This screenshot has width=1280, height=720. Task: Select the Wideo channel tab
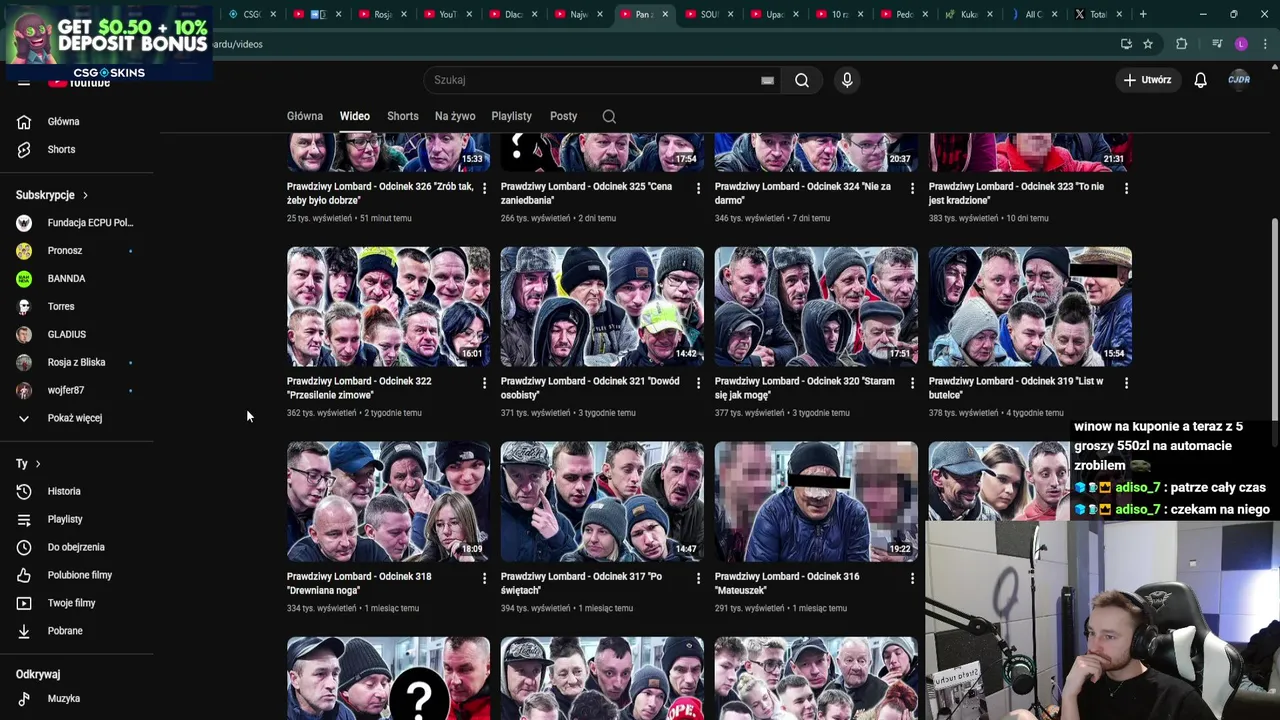355,116
